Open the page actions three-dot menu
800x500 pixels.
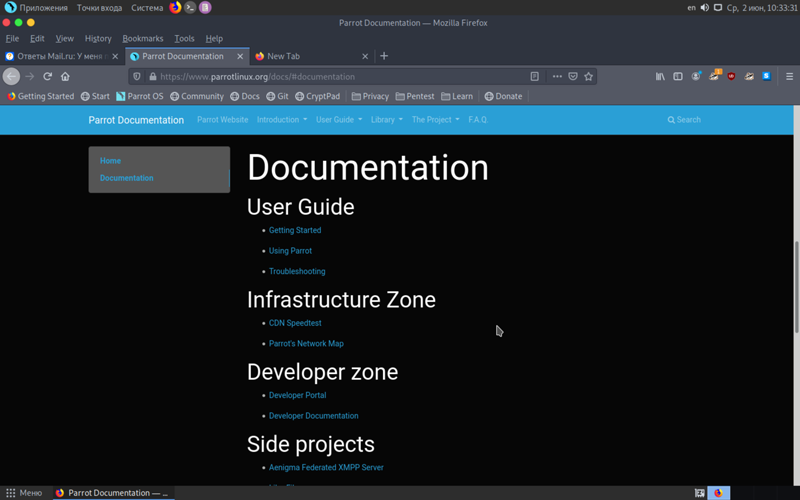click(557, 77)
